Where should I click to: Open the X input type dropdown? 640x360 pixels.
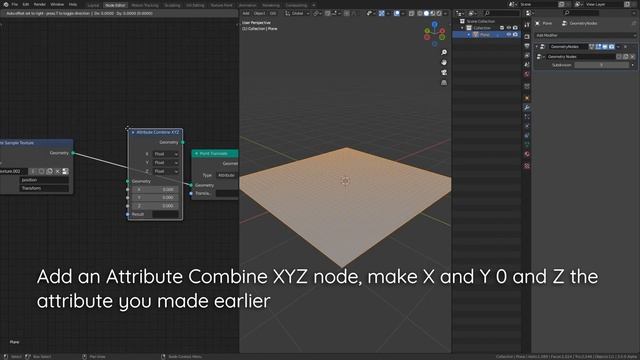point(166,154)
